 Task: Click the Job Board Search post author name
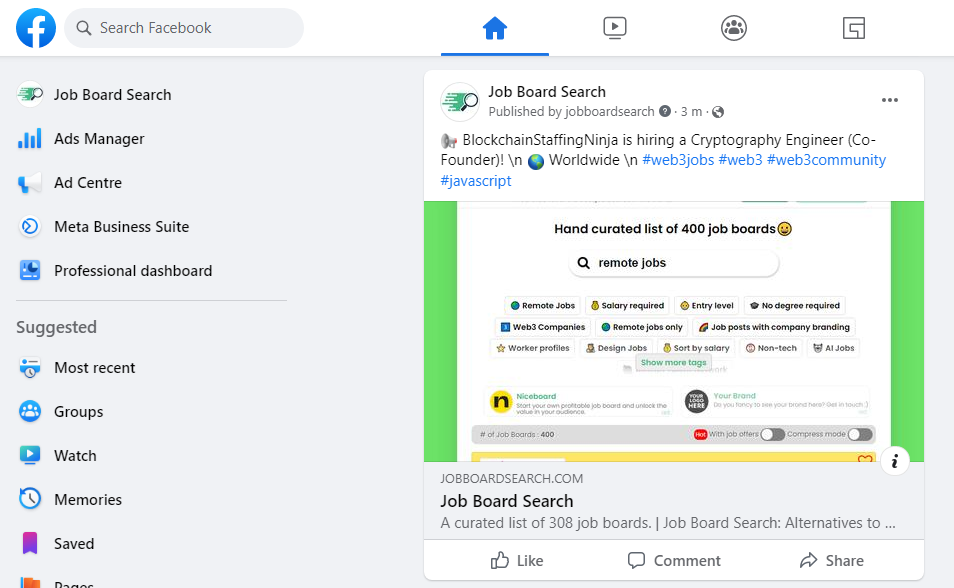click(x=547, y=92)
